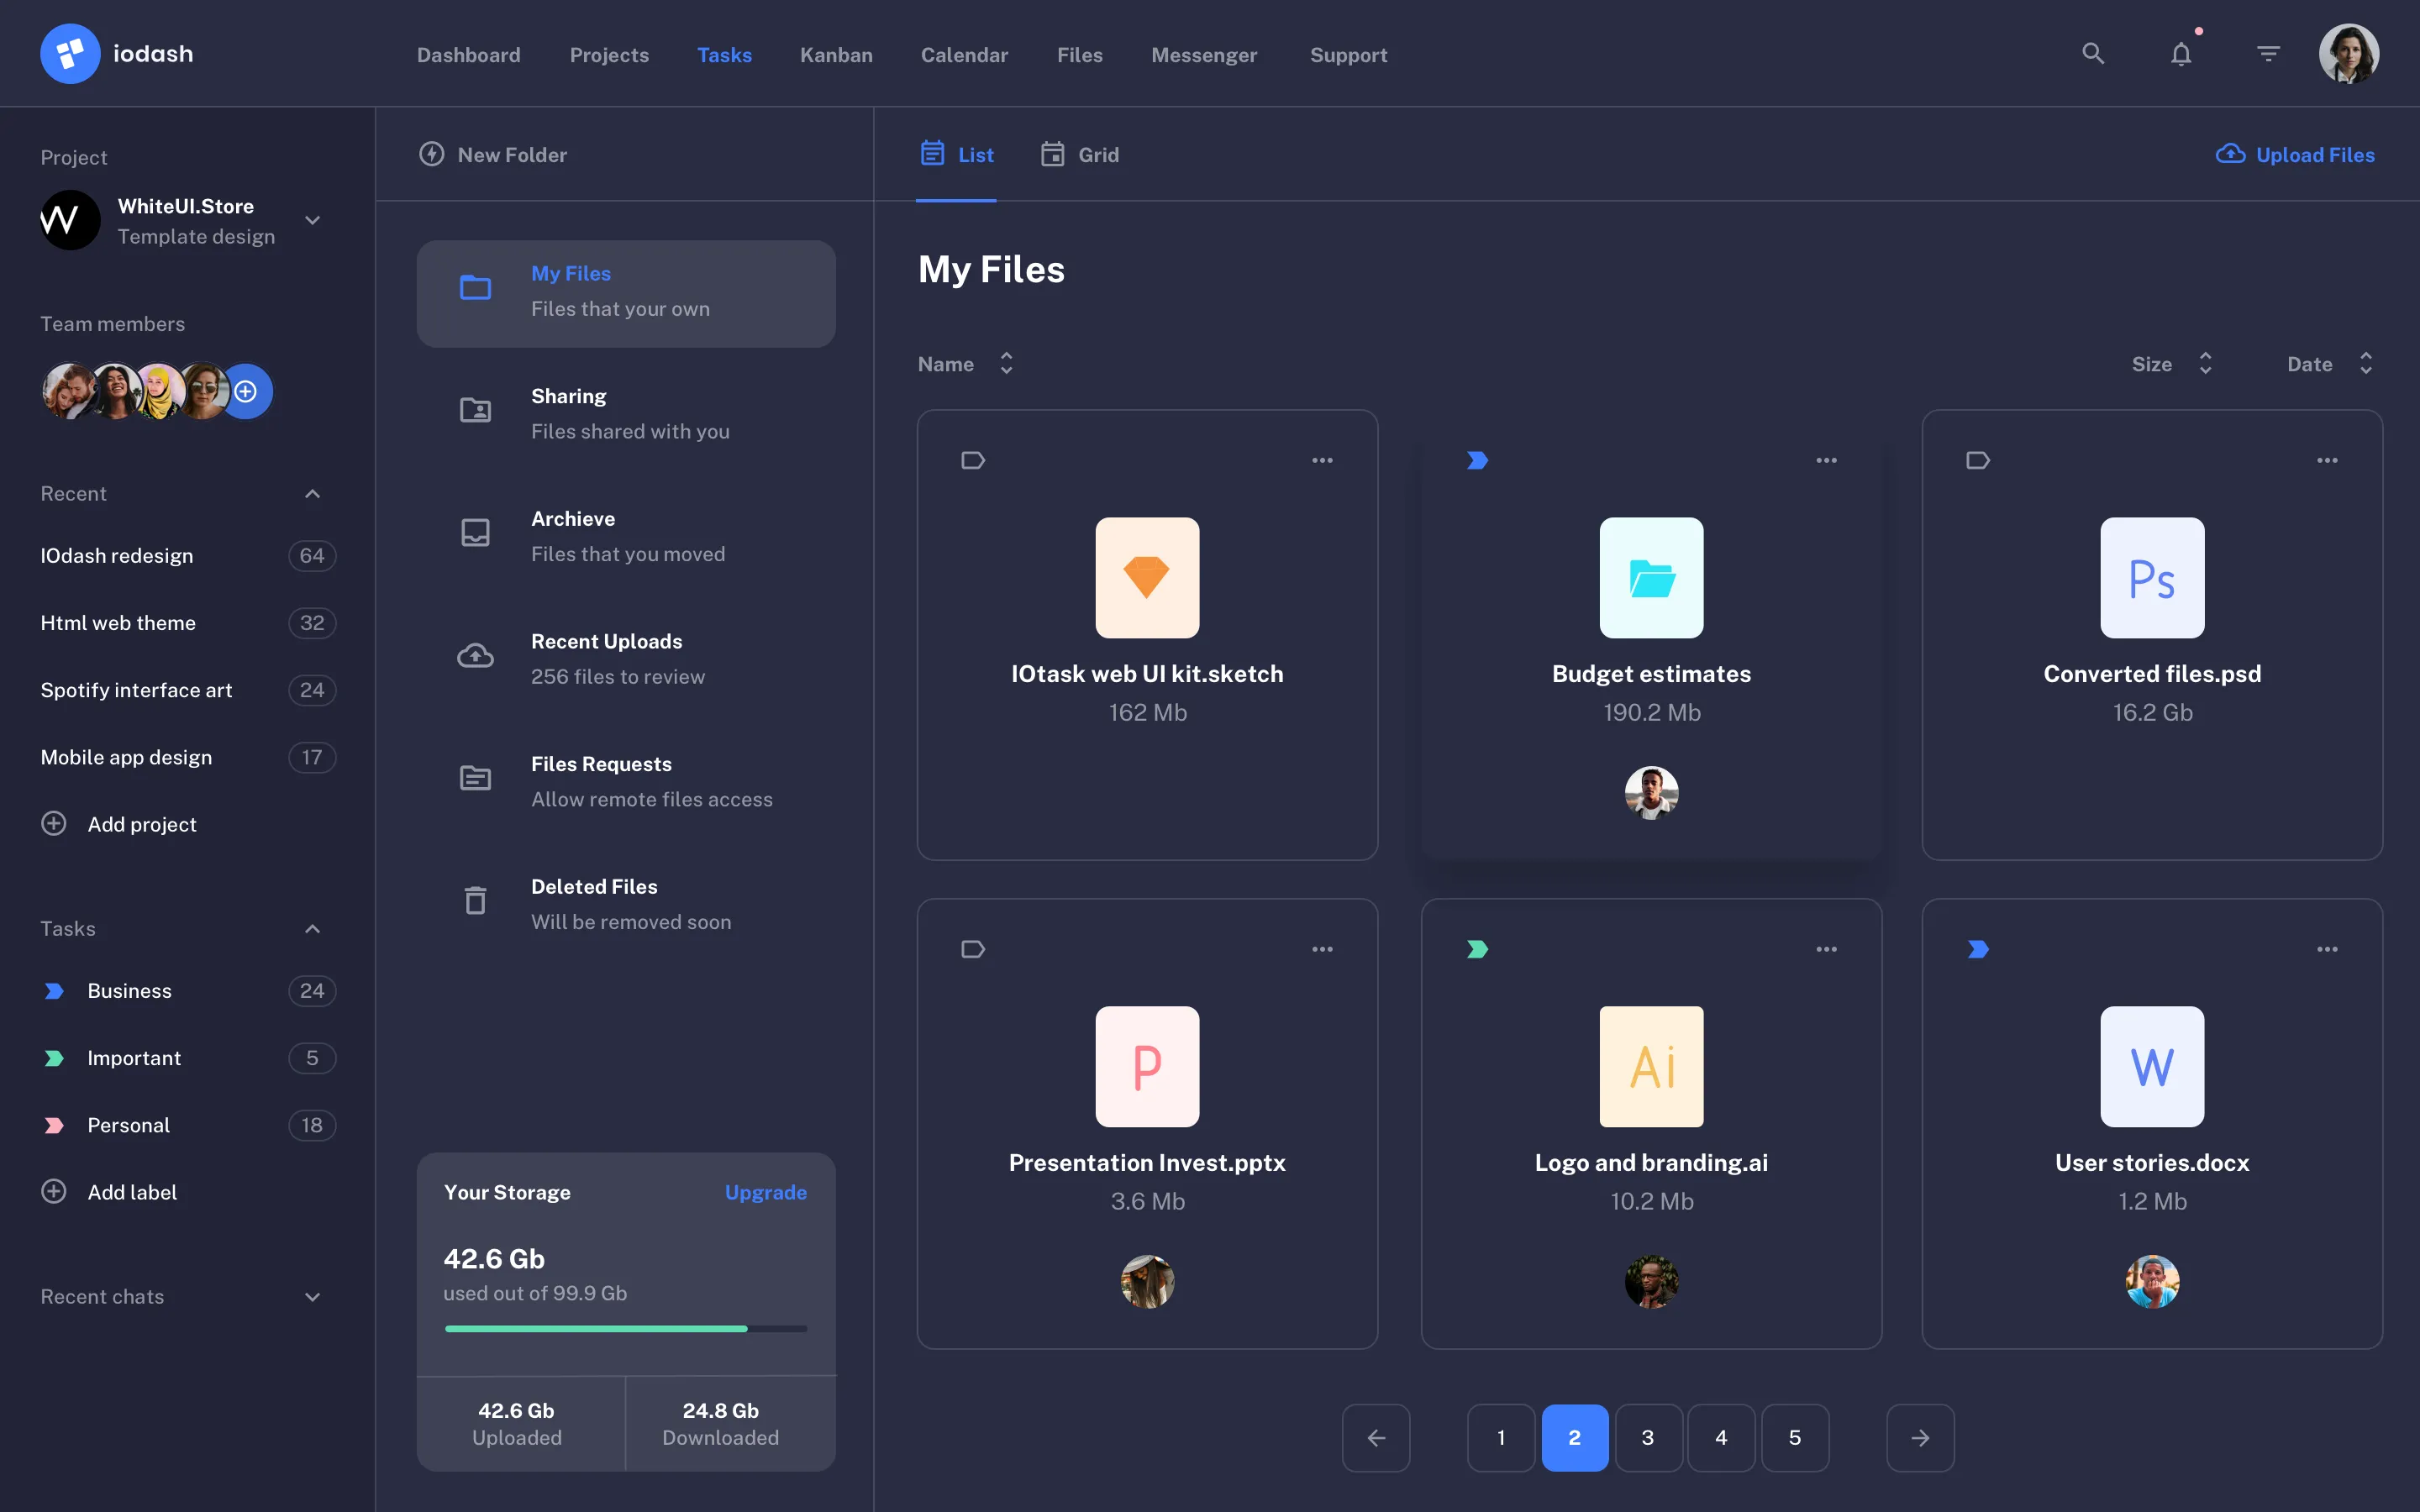Toggle the label tag on IOtask web UI kit.sketch
2420x1512 pixels.
click(x=972, y=460)
